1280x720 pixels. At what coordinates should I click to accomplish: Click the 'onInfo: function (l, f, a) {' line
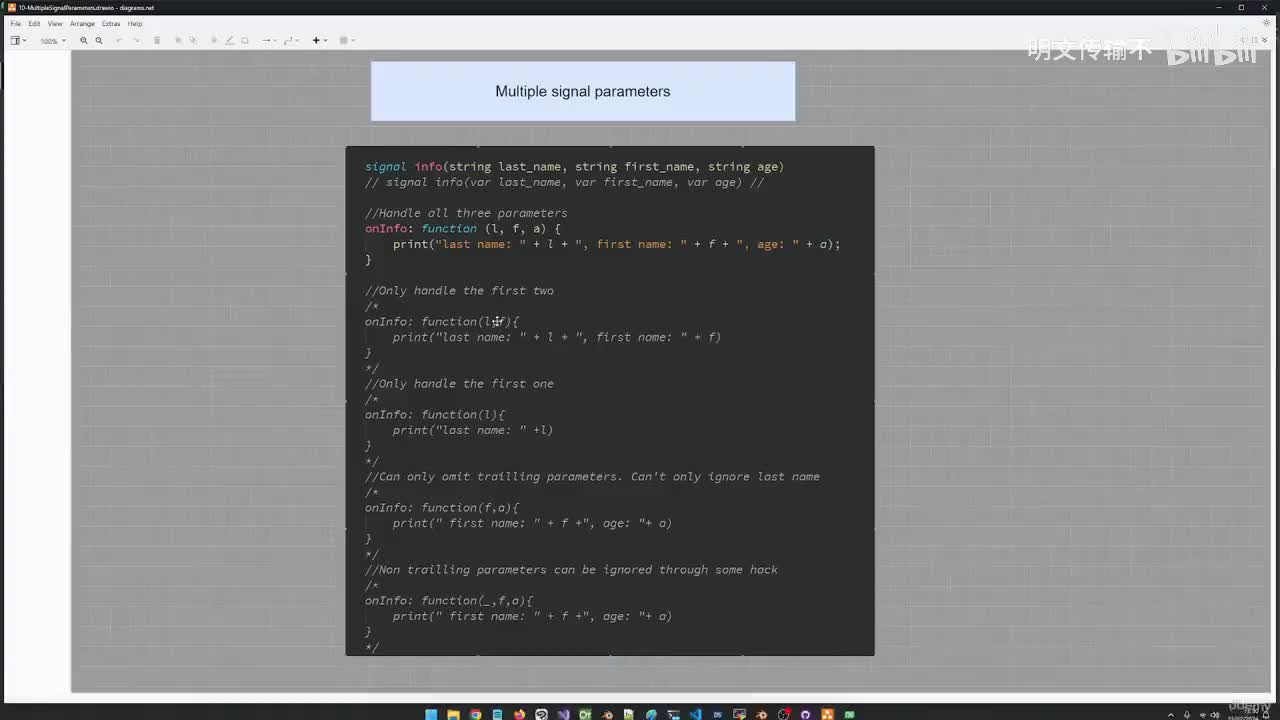pos(463,229)
